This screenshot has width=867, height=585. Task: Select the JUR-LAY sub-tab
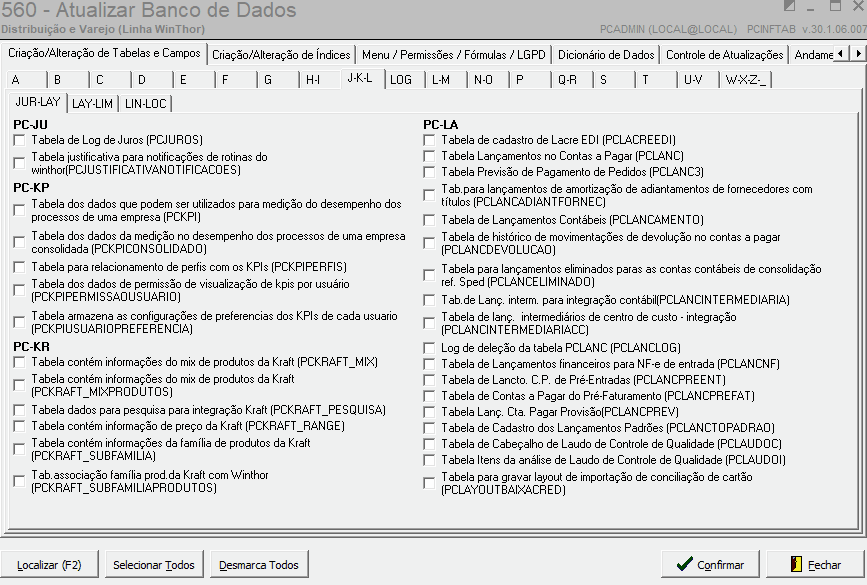38,102
